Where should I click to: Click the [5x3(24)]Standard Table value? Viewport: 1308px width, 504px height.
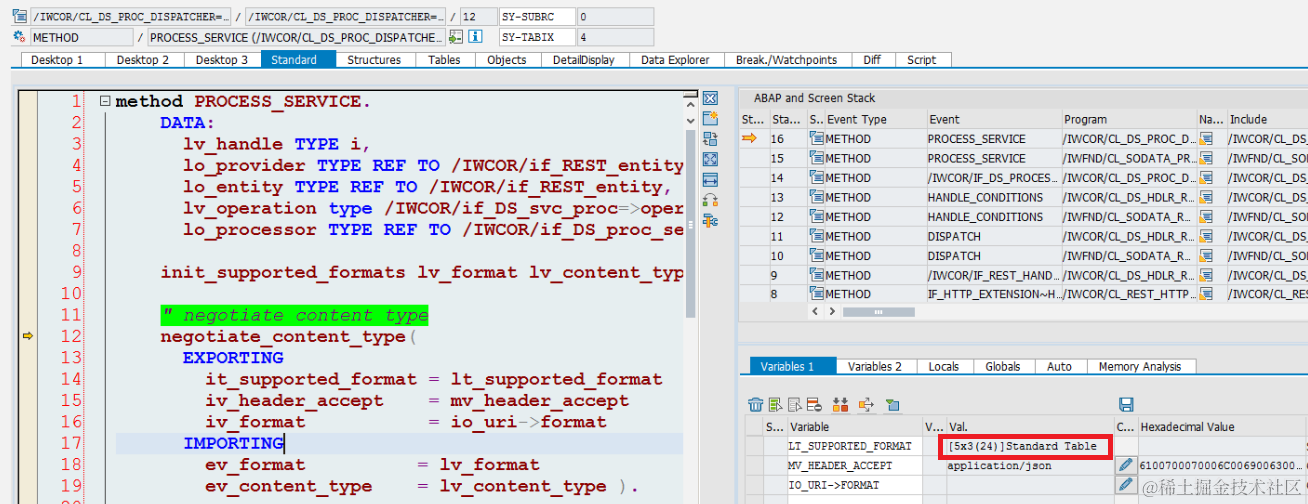[1023, 446]
